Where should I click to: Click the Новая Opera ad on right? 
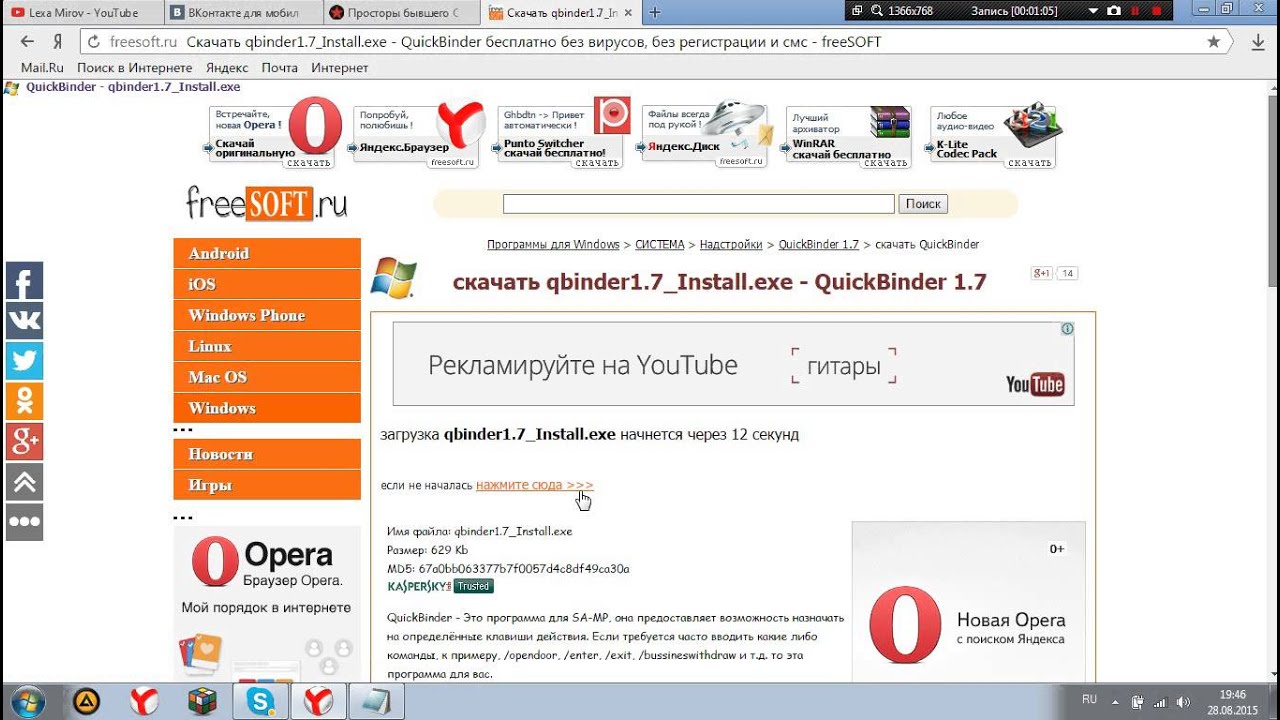point(968,602)
